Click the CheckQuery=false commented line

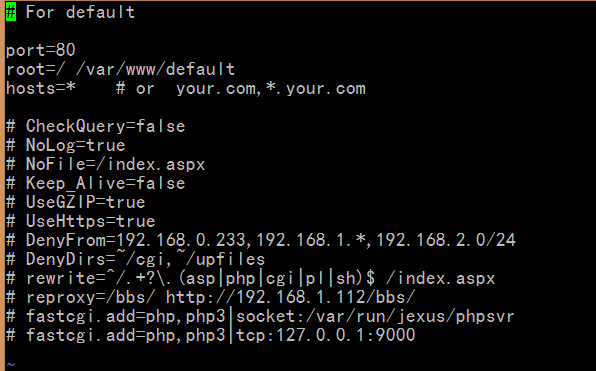click(96, 126)
